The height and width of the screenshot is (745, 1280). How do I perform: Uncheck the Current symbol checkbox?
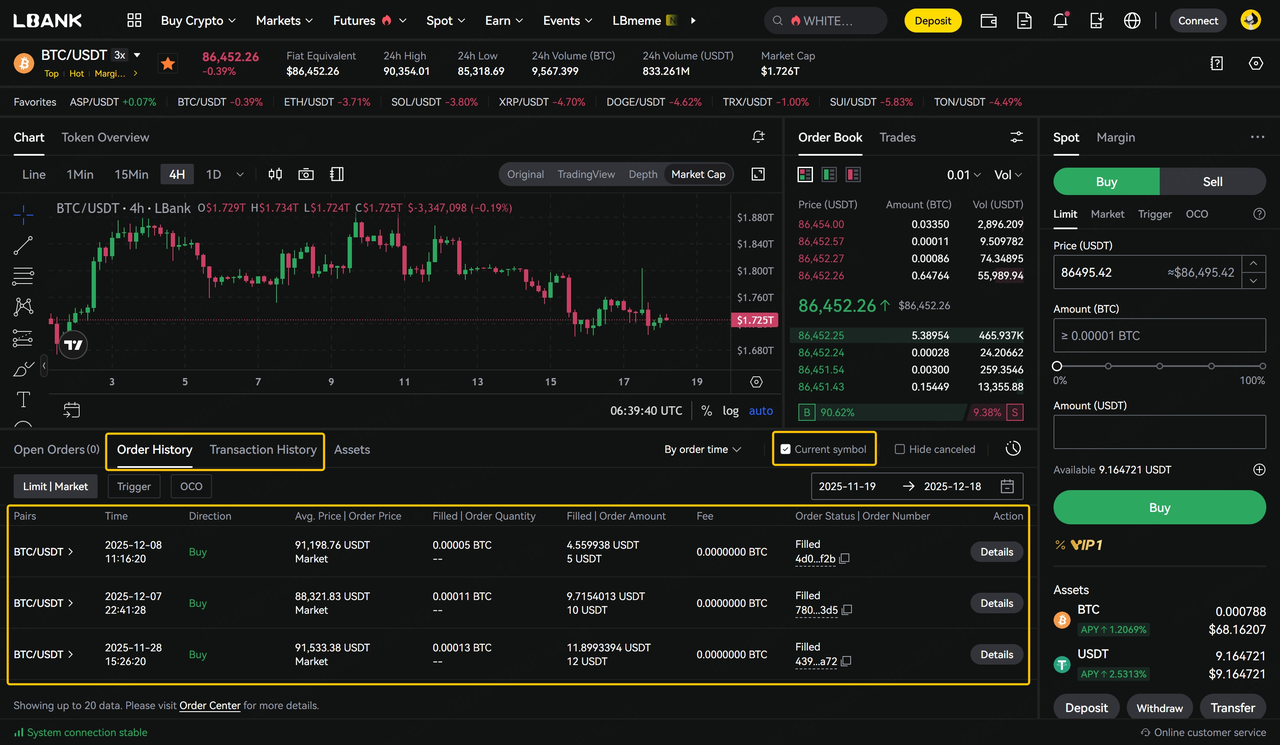786,450
